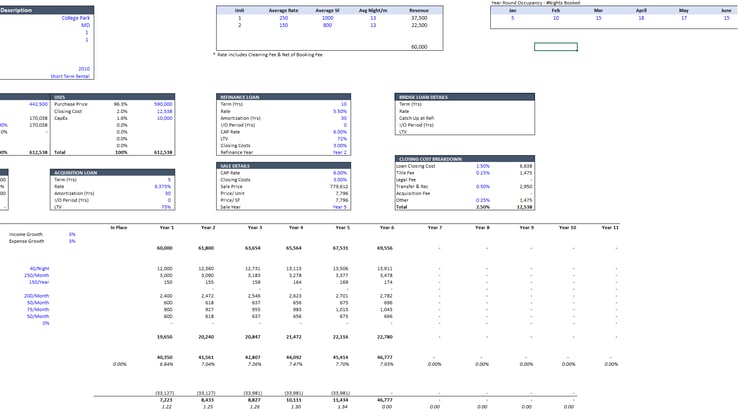Select the Acquisition Loan rate '6.375%'
The width and height of the screenshot is (750, 410).
pos(163,187)
